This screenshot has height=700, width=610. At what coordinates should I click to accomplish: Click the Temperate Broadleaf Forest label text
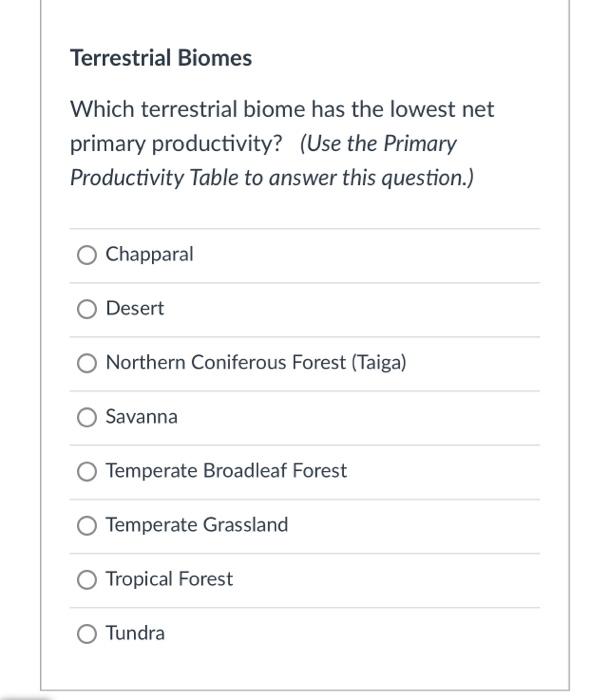tap(226, 471)
